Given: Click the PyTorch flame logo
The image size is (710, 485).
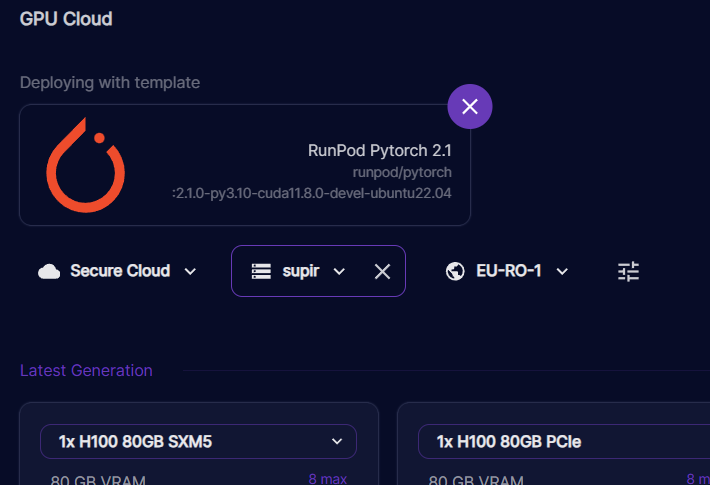Looking at the screenshot, I should point(86,165).
